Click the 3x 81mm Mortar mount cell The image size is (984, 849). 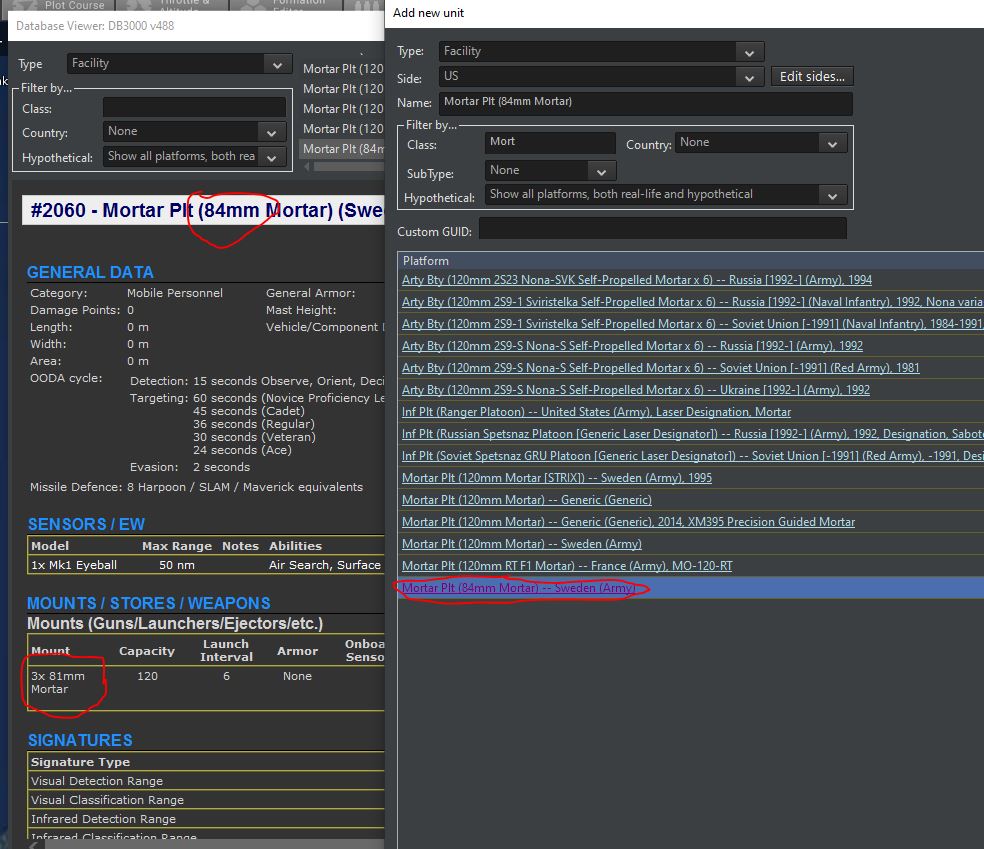[x=58, y=682]
